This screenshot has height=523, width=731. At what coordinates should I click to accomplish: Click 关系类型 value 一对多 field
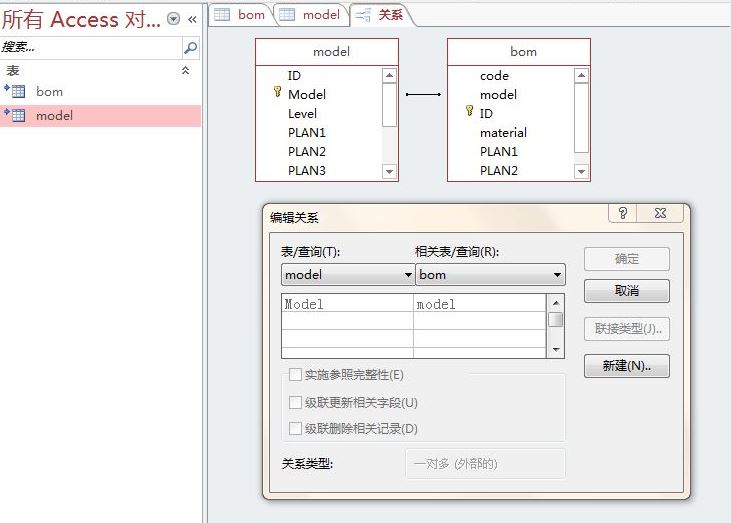(x=485, y=464)
